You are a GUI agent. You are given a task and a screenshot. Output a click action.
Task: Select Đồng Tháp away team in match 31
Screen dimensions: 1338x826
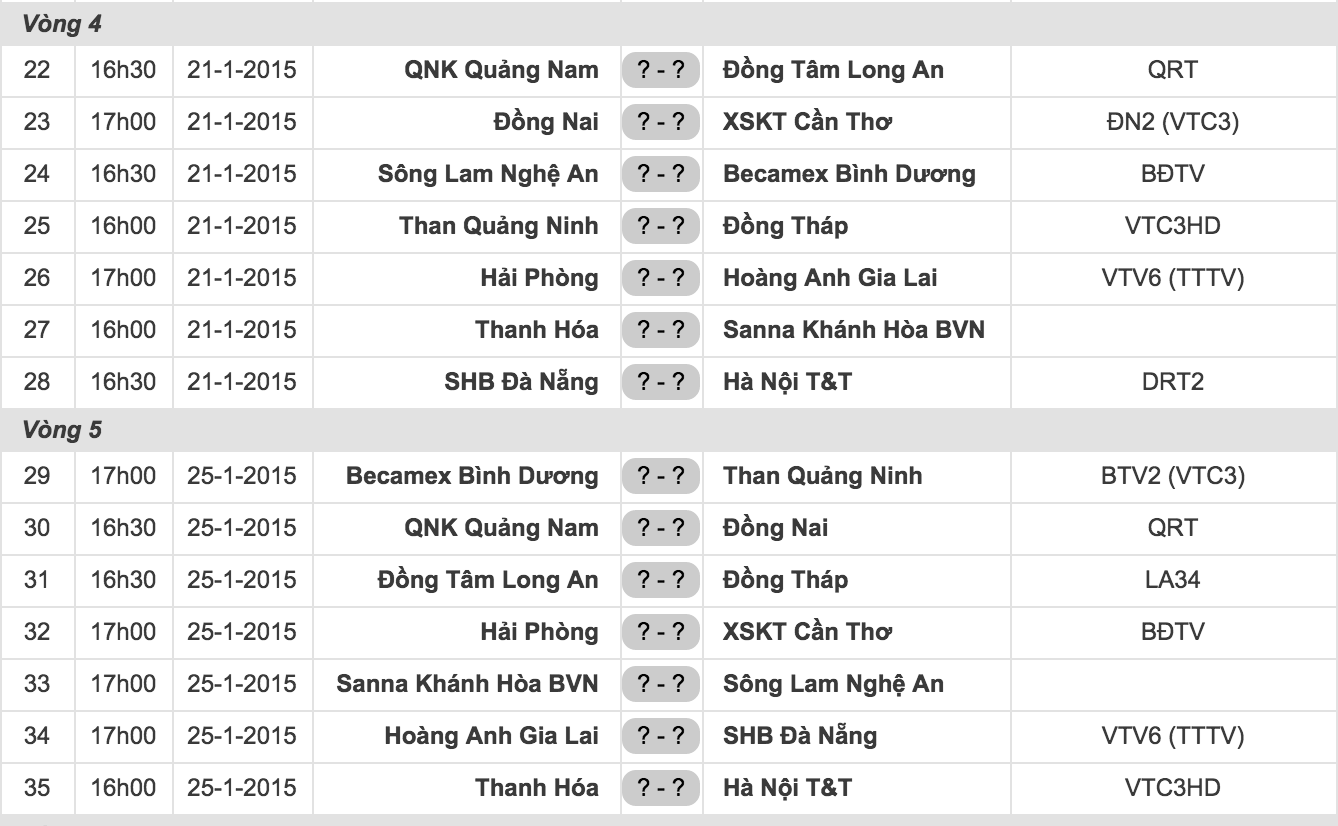click(x=785, y=580)
